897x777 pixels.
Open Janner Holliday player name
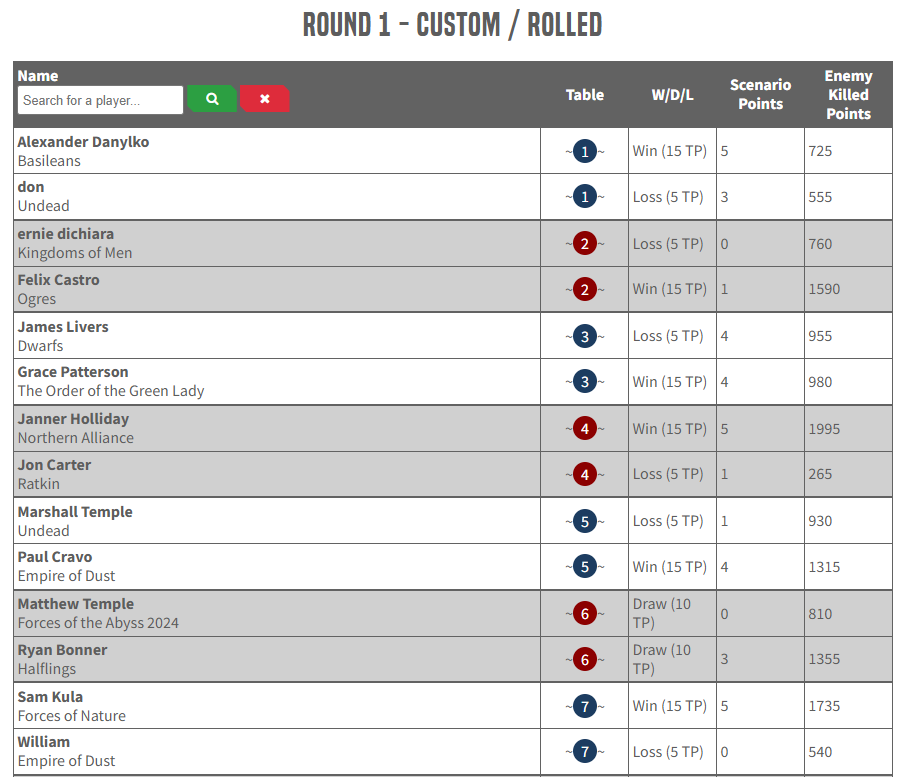click(73, 419)
